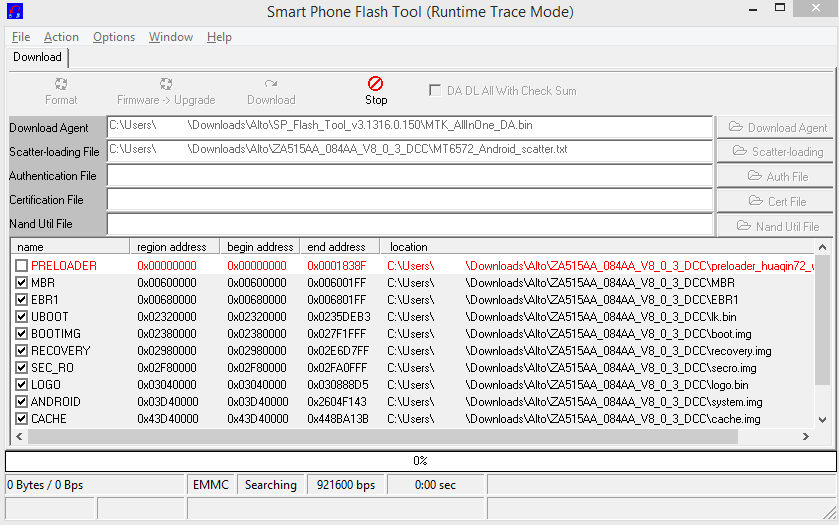Uncheck the LOGO partition checkbox
Image resolution: width=839 pixels, height=525 pixels.
pyautogui.click(x=21, y=385)
